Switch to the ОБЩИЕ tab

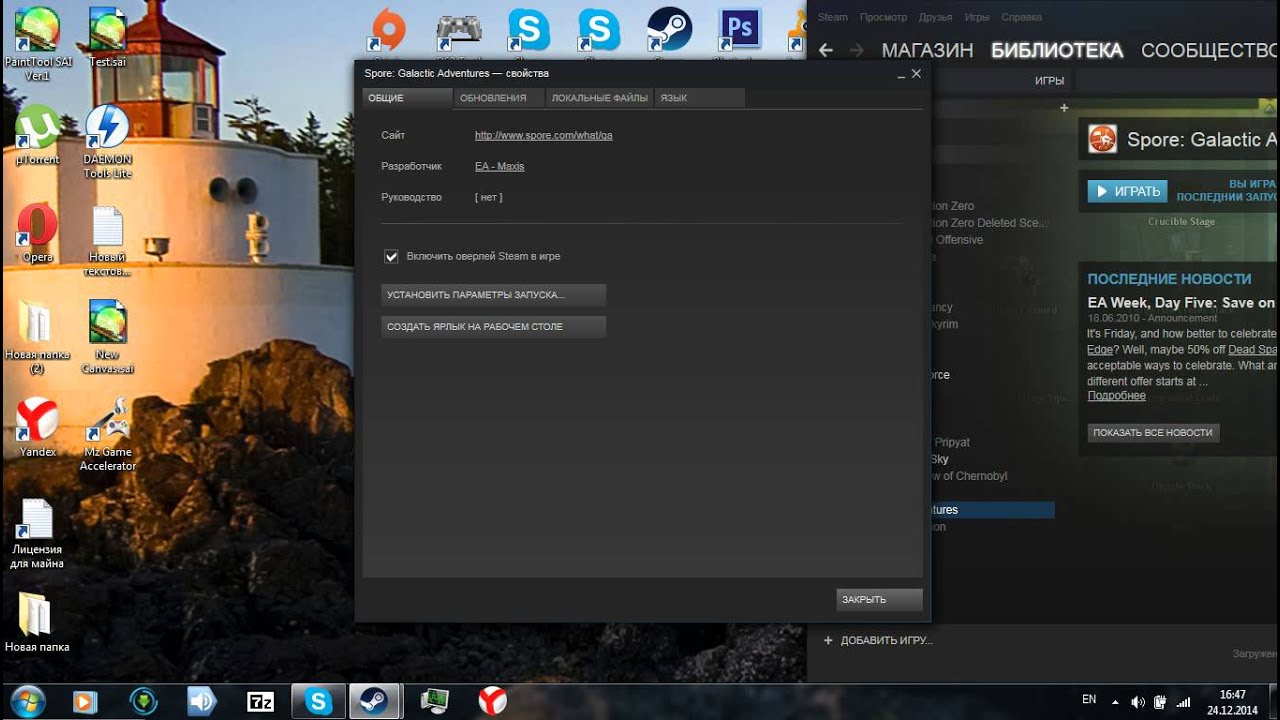pos(407,98)
